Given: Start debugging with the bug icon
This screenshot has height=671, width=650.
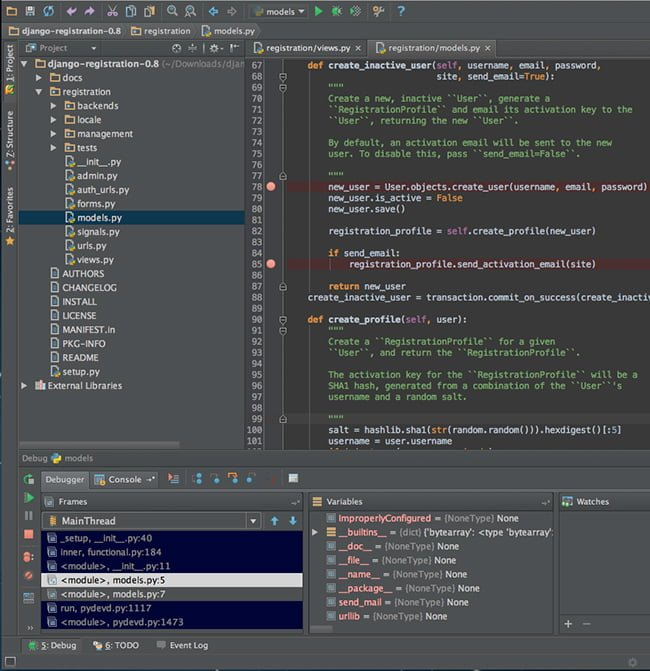Looking at the screenshot, I should pyautogui.click(x=337, y=12).
